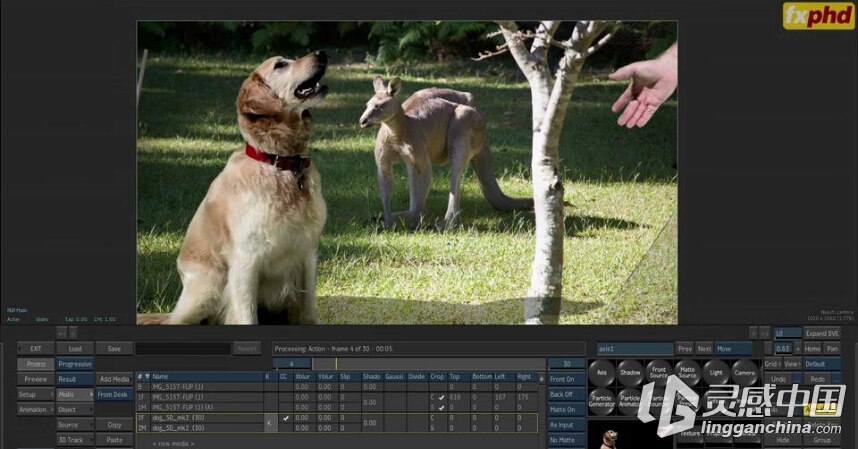This screenshot has height=449, width=858.
Task: Select the dog thumbnail in schematic
Action: pos(608,439)
